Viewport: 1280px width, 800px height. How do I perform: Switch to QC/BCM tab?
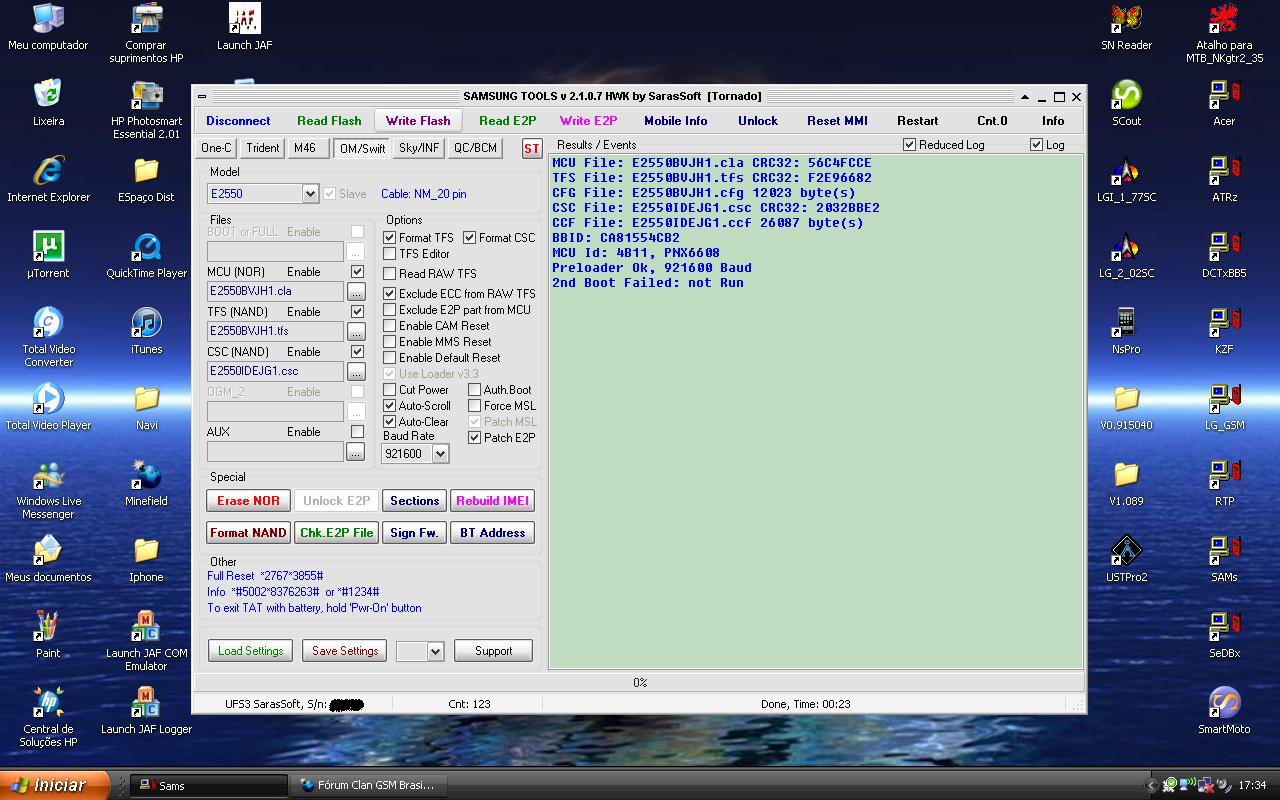coord(475,148)
